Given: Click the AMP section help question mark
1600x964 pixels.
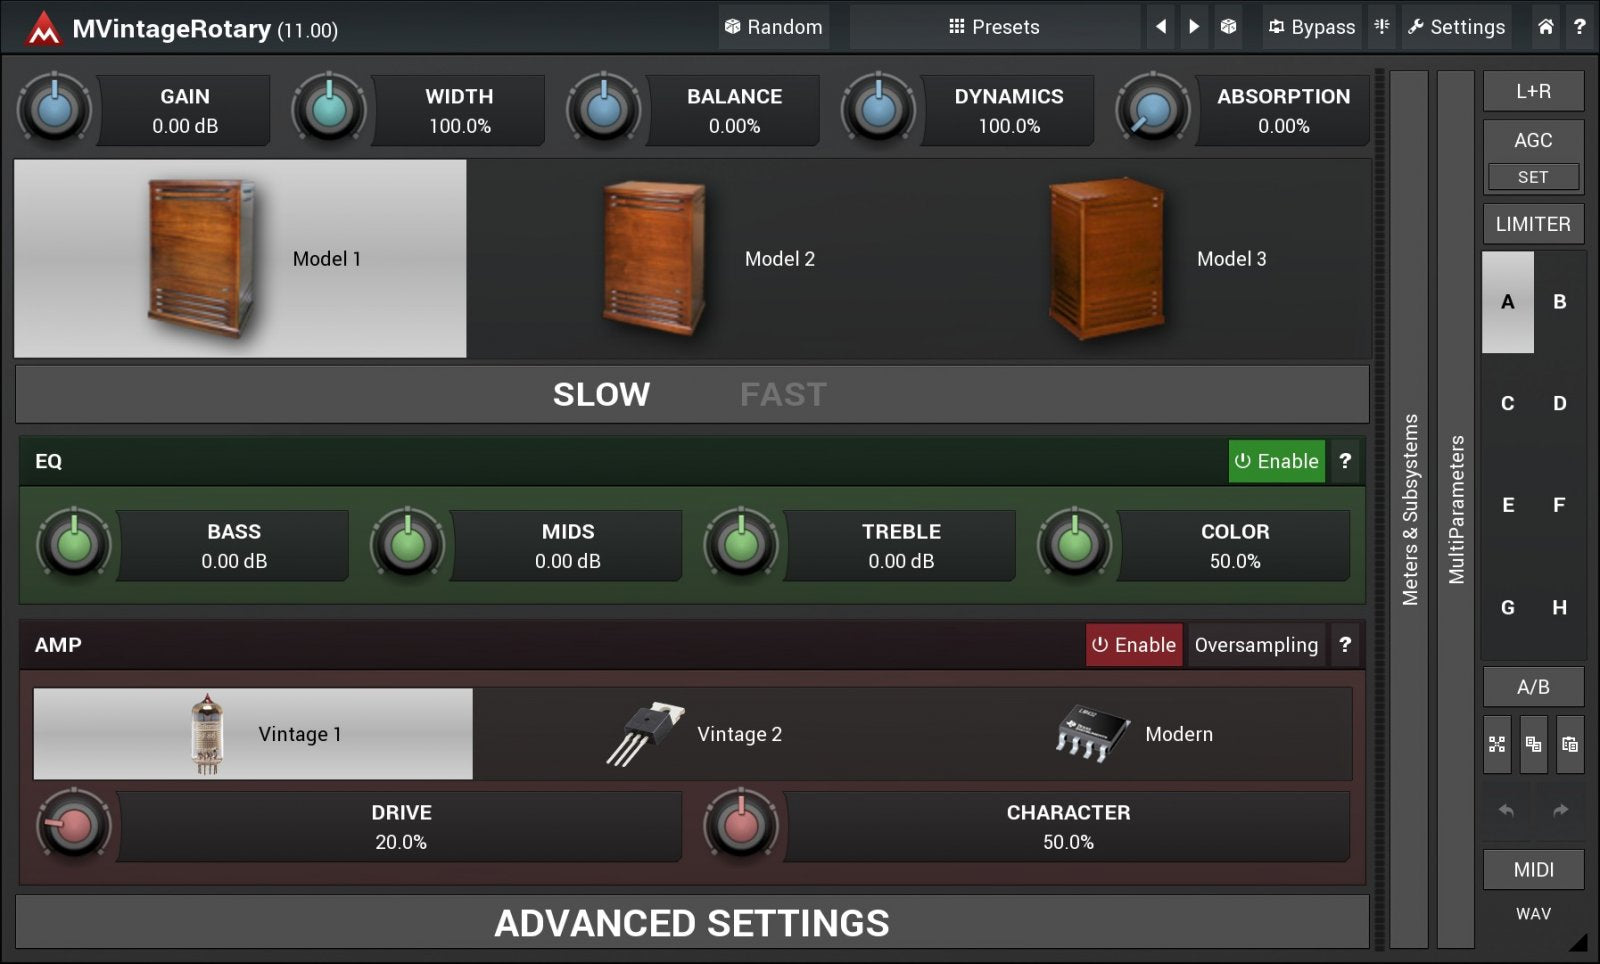Looking at the screenshot, I should click(x=1345, y=645).
